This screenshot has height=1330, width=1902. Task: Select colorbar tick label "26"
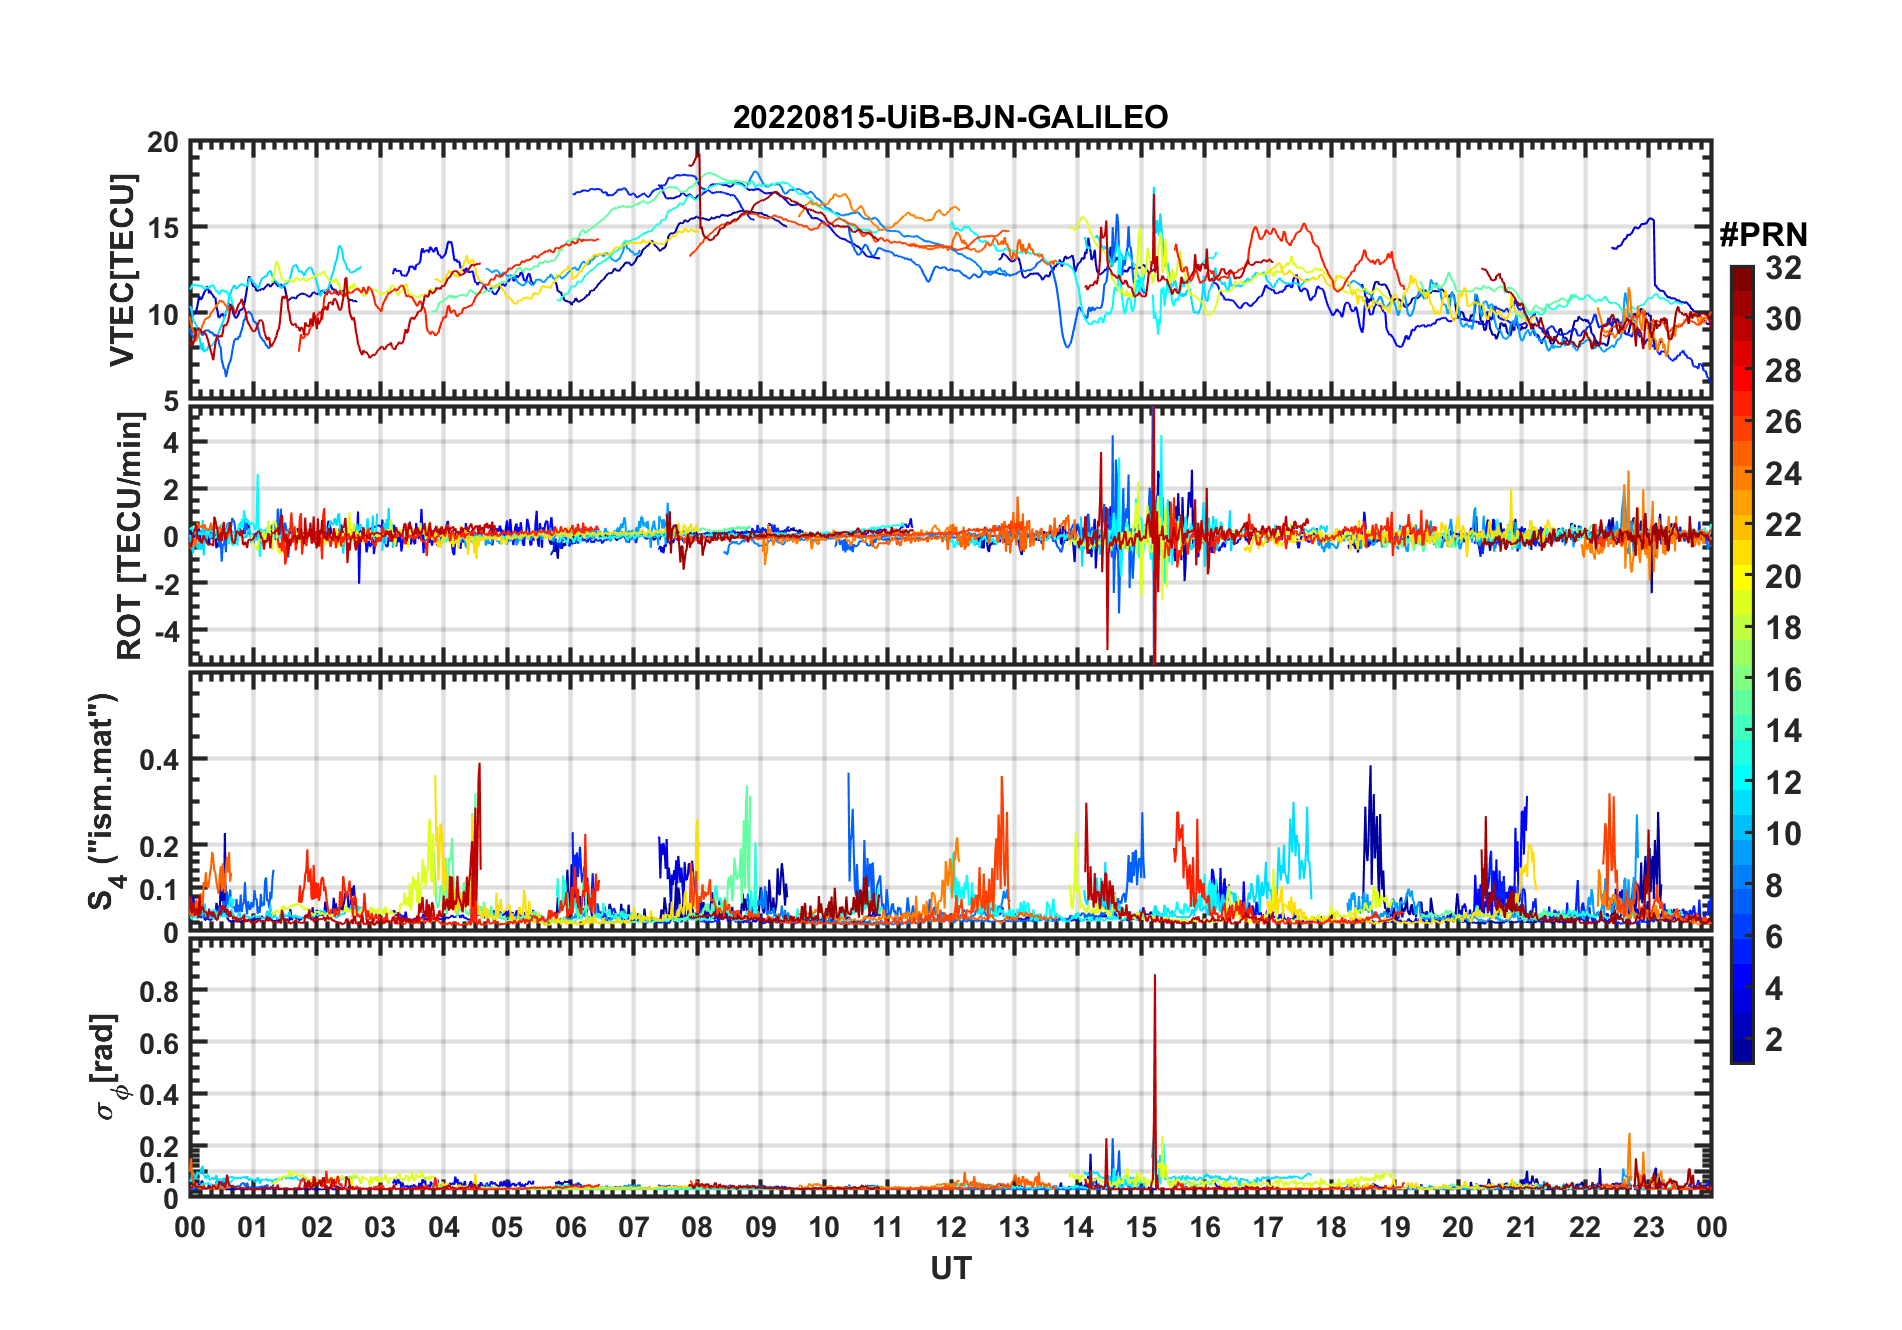point(1783,422)
